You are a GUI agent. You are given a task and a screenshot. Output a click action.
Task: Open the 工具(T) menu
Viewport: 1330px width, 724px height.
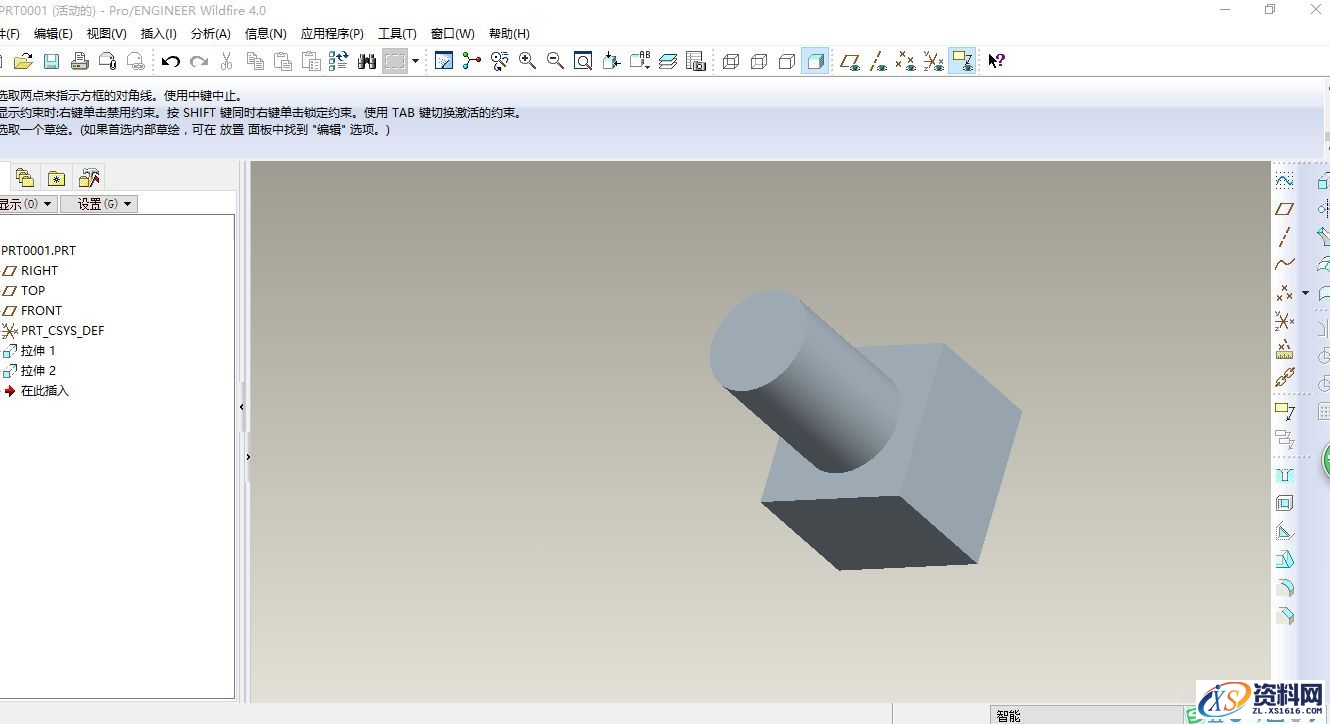[397, 34]
